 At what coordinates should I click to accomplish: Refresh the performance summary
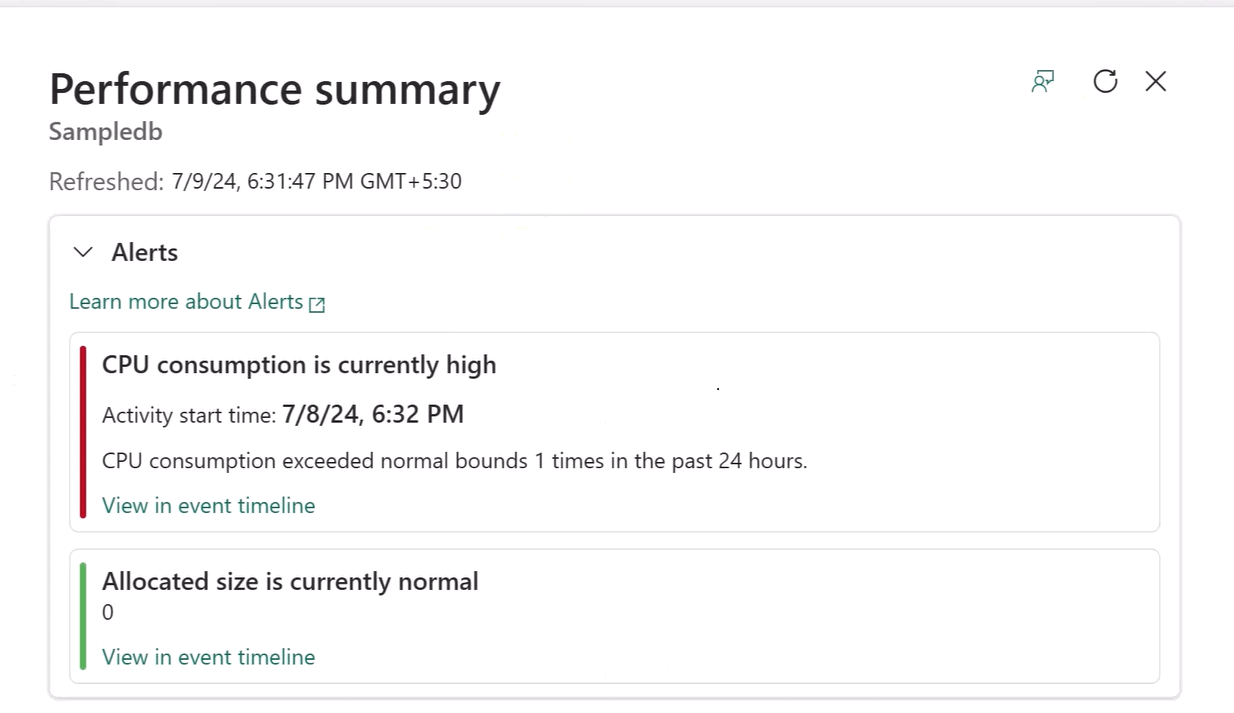(1105, 82)
